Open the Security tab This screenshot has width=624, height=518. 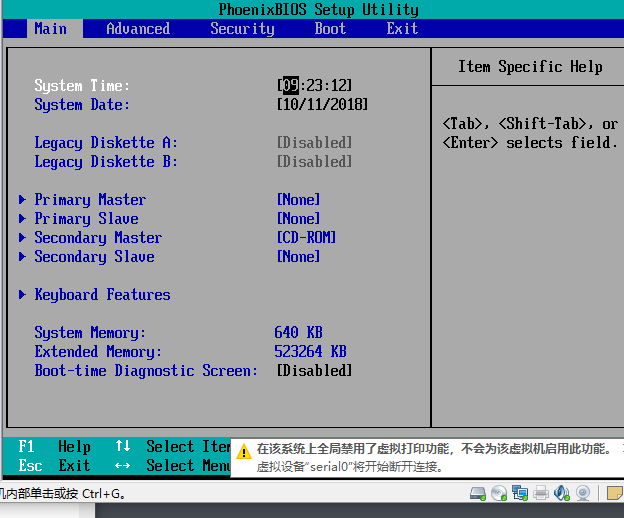tap(242, 29)
